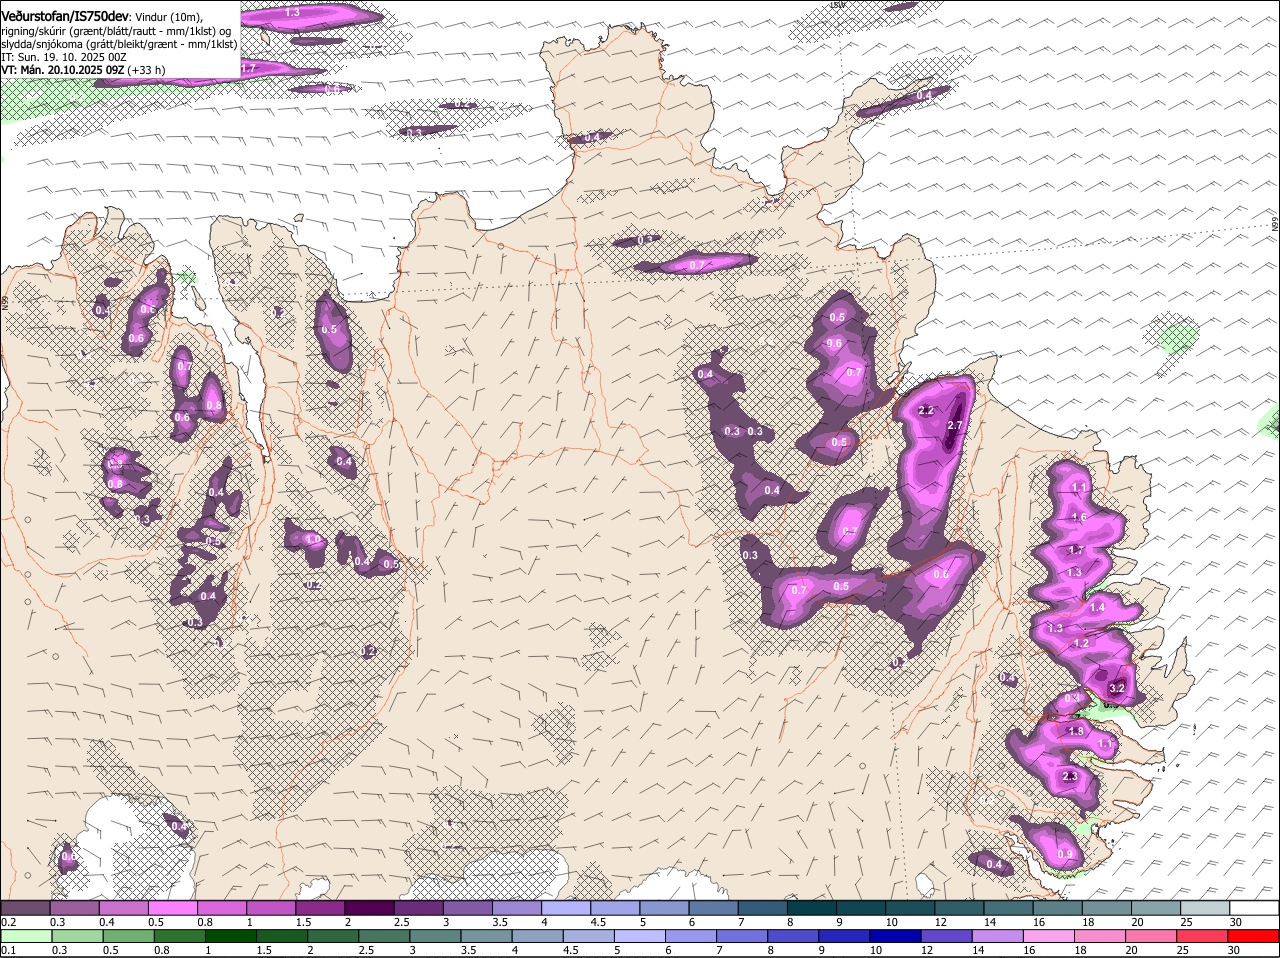Click the '1.4' snowfall value on the map

[1097, 608]
